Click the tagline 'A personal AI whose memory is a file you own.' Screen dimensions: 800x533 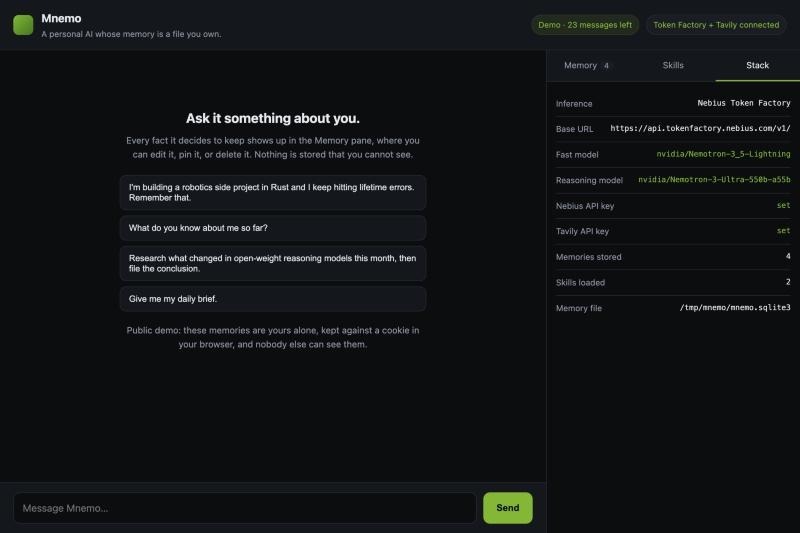131,34
